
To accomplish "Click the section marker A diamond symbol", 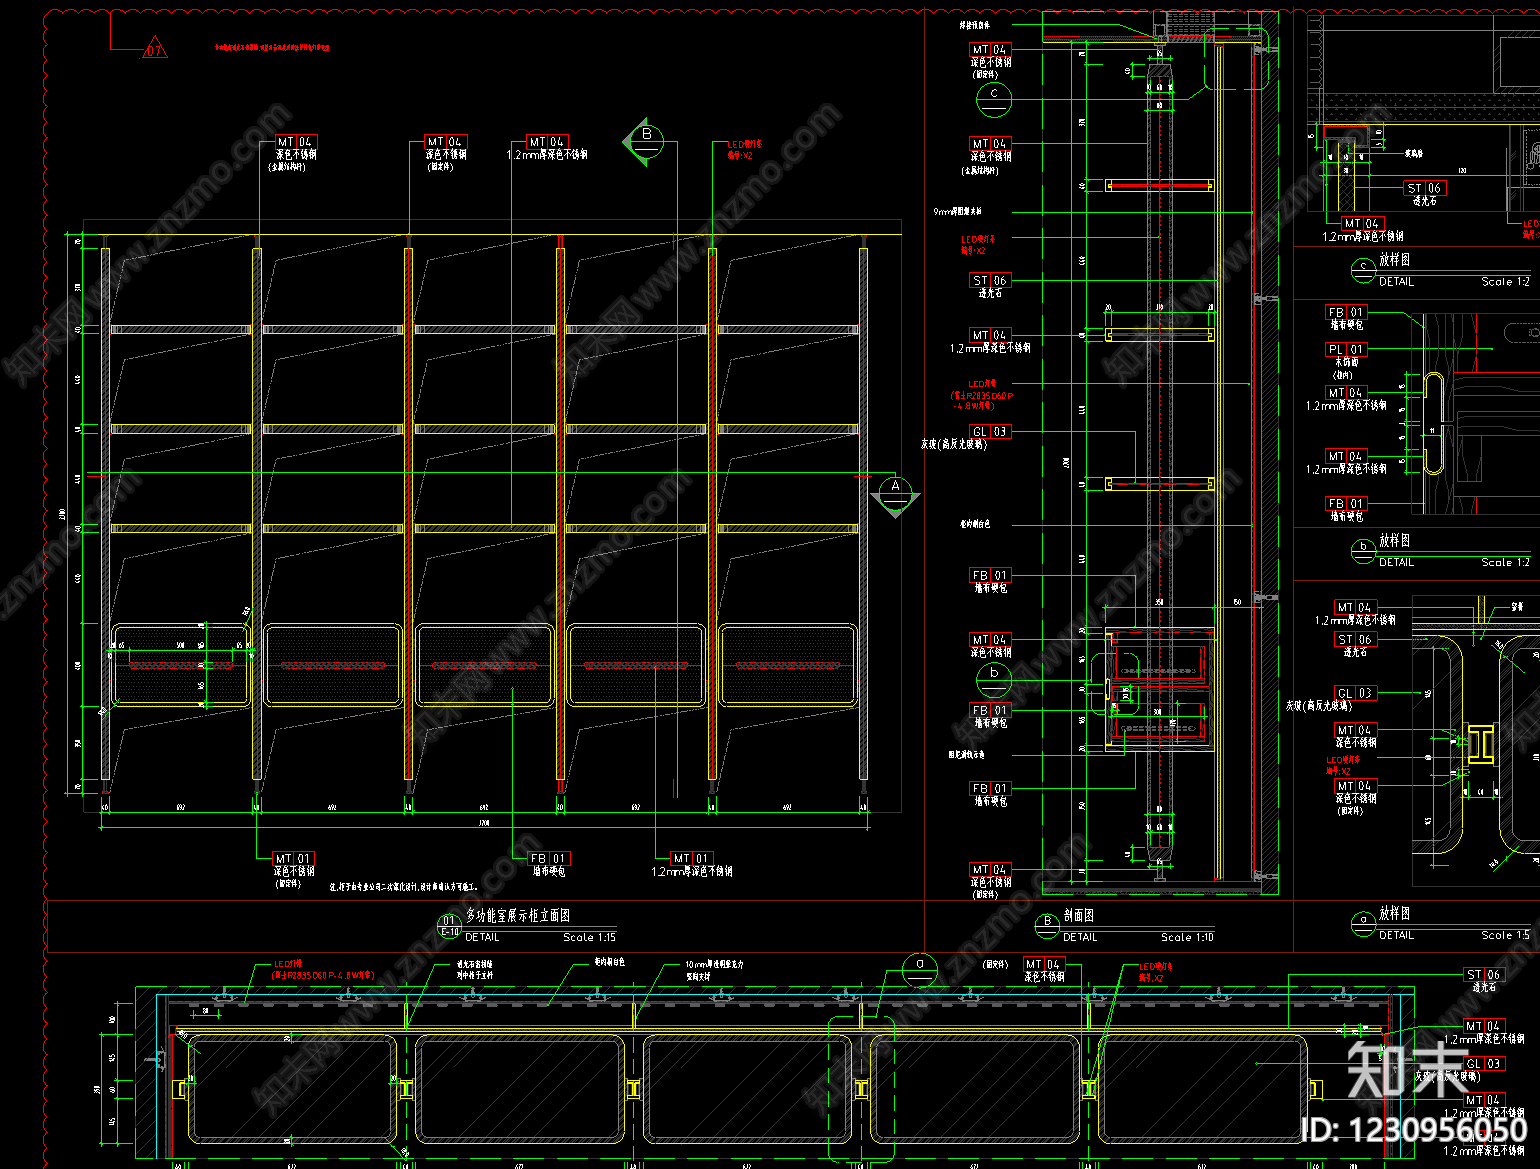I will (x=895, y=496).
